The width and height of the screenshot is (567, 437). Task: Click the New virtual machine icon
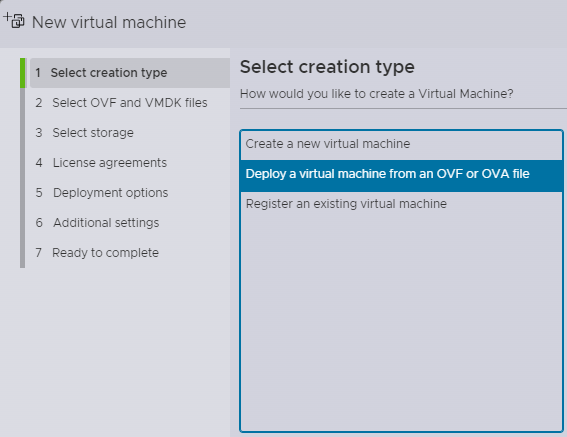click(x=13, y=20)
